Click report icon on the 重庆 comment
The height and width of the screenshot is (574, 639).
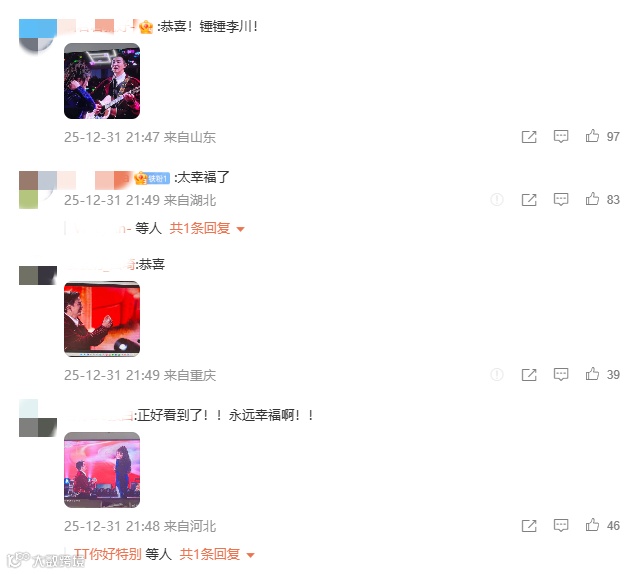pyautogui.click(x=497, y=374)
